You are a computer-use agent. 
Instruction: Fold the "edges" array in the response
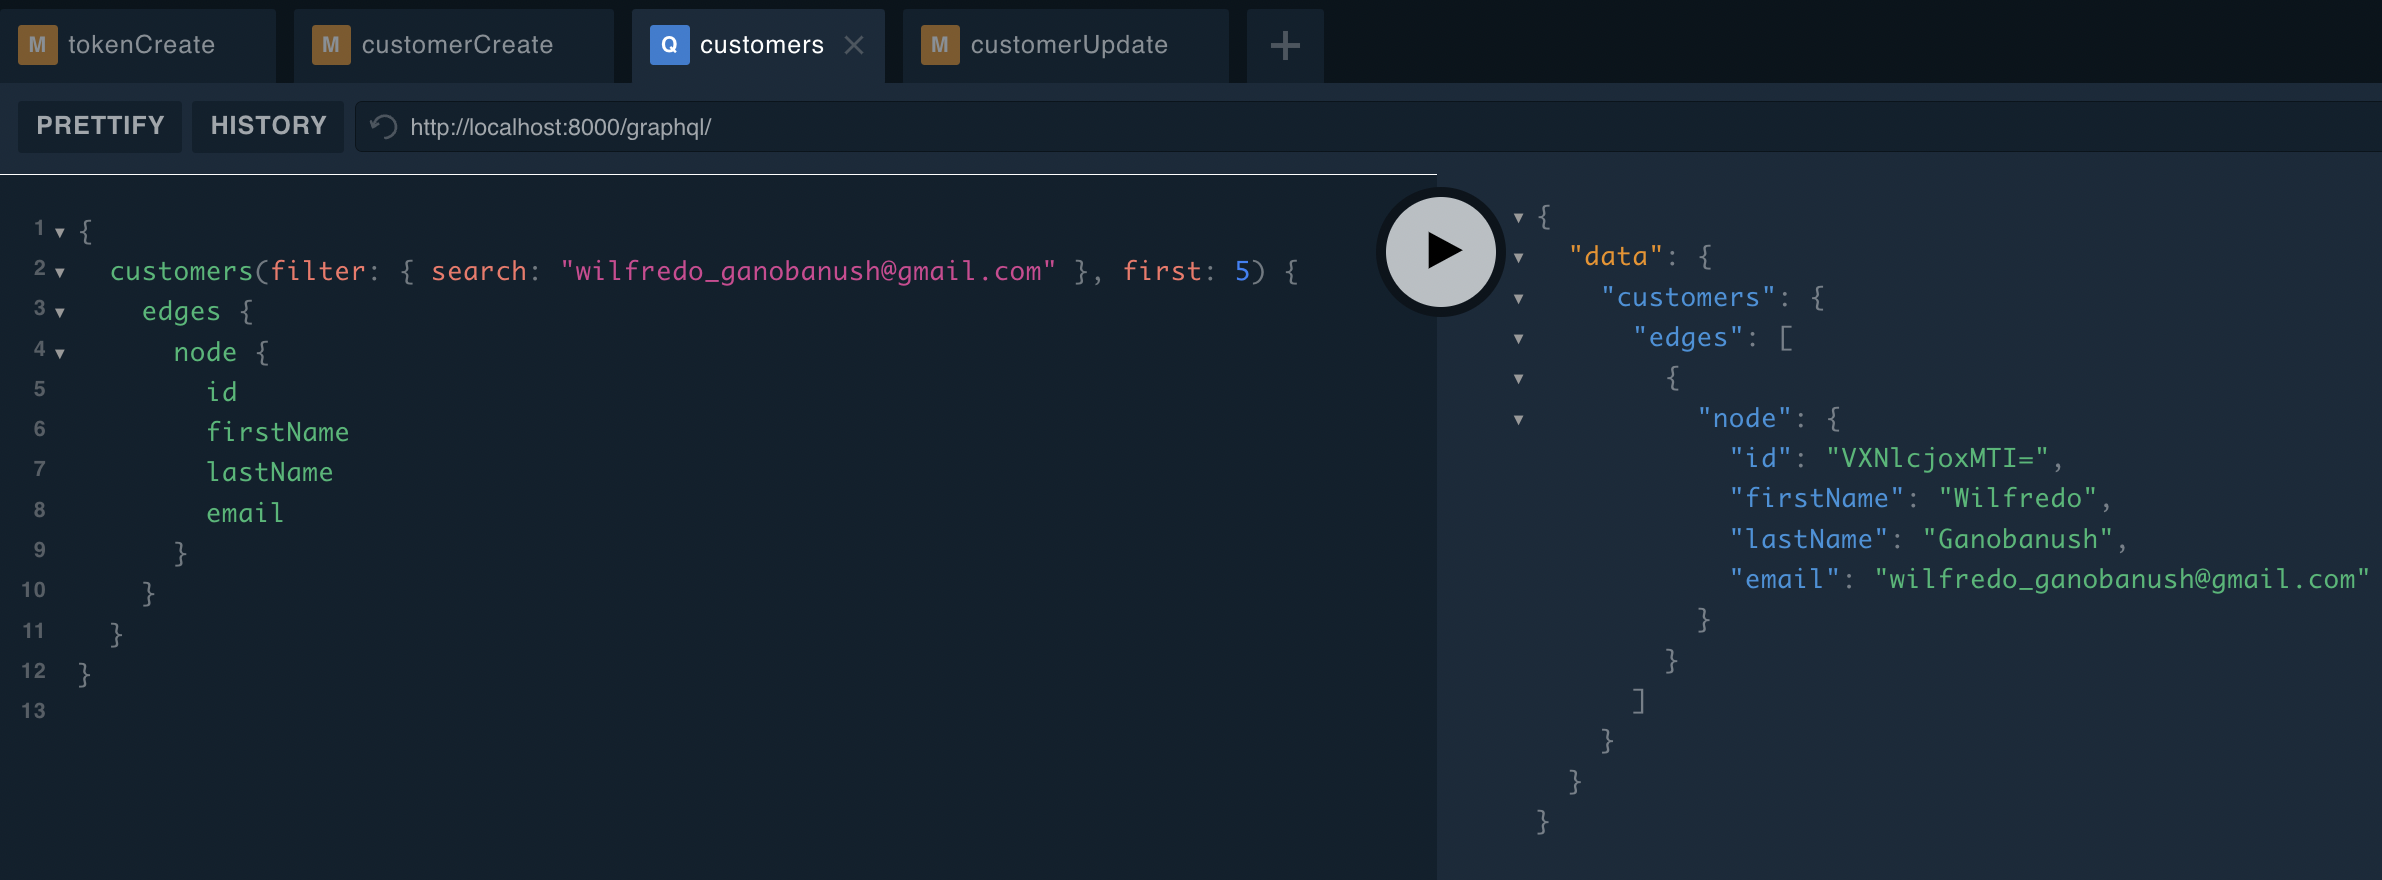click(x=1518, y=339)
